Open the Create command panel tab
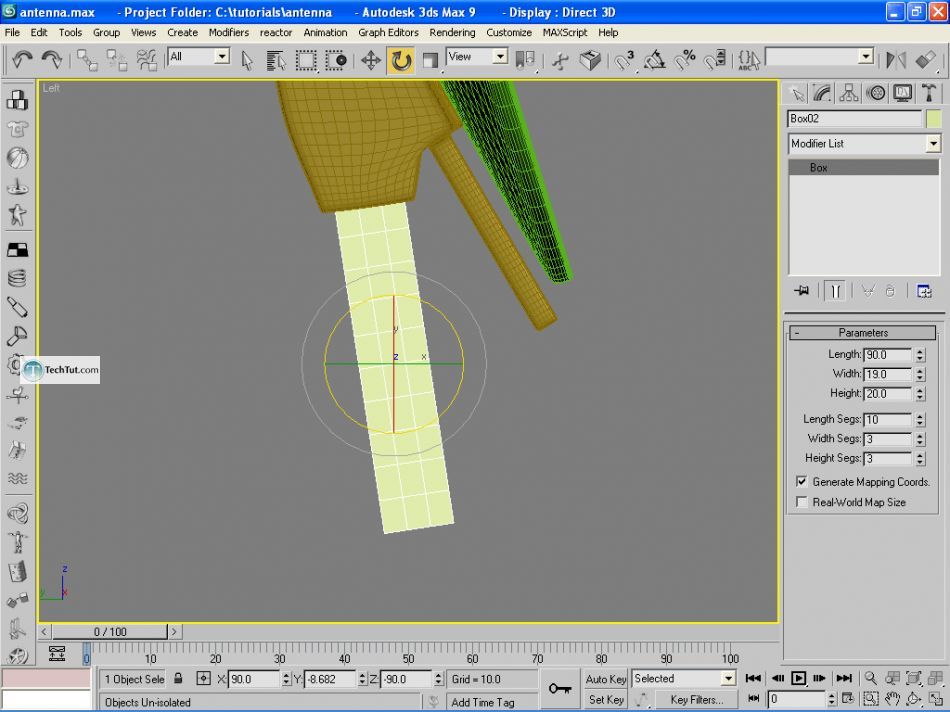Viewport: 950px width, 712px height. click(798, 93)
